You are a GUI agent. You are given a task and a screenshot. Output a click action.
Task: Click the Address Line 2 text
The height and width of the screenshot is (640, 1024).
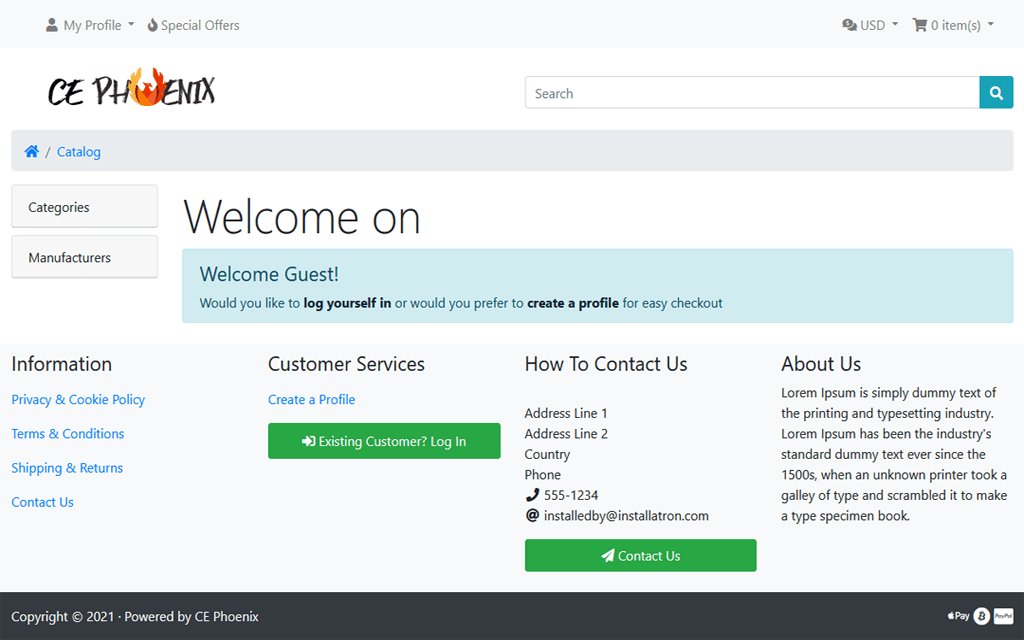pyautogui.click(x=566, y=434)
